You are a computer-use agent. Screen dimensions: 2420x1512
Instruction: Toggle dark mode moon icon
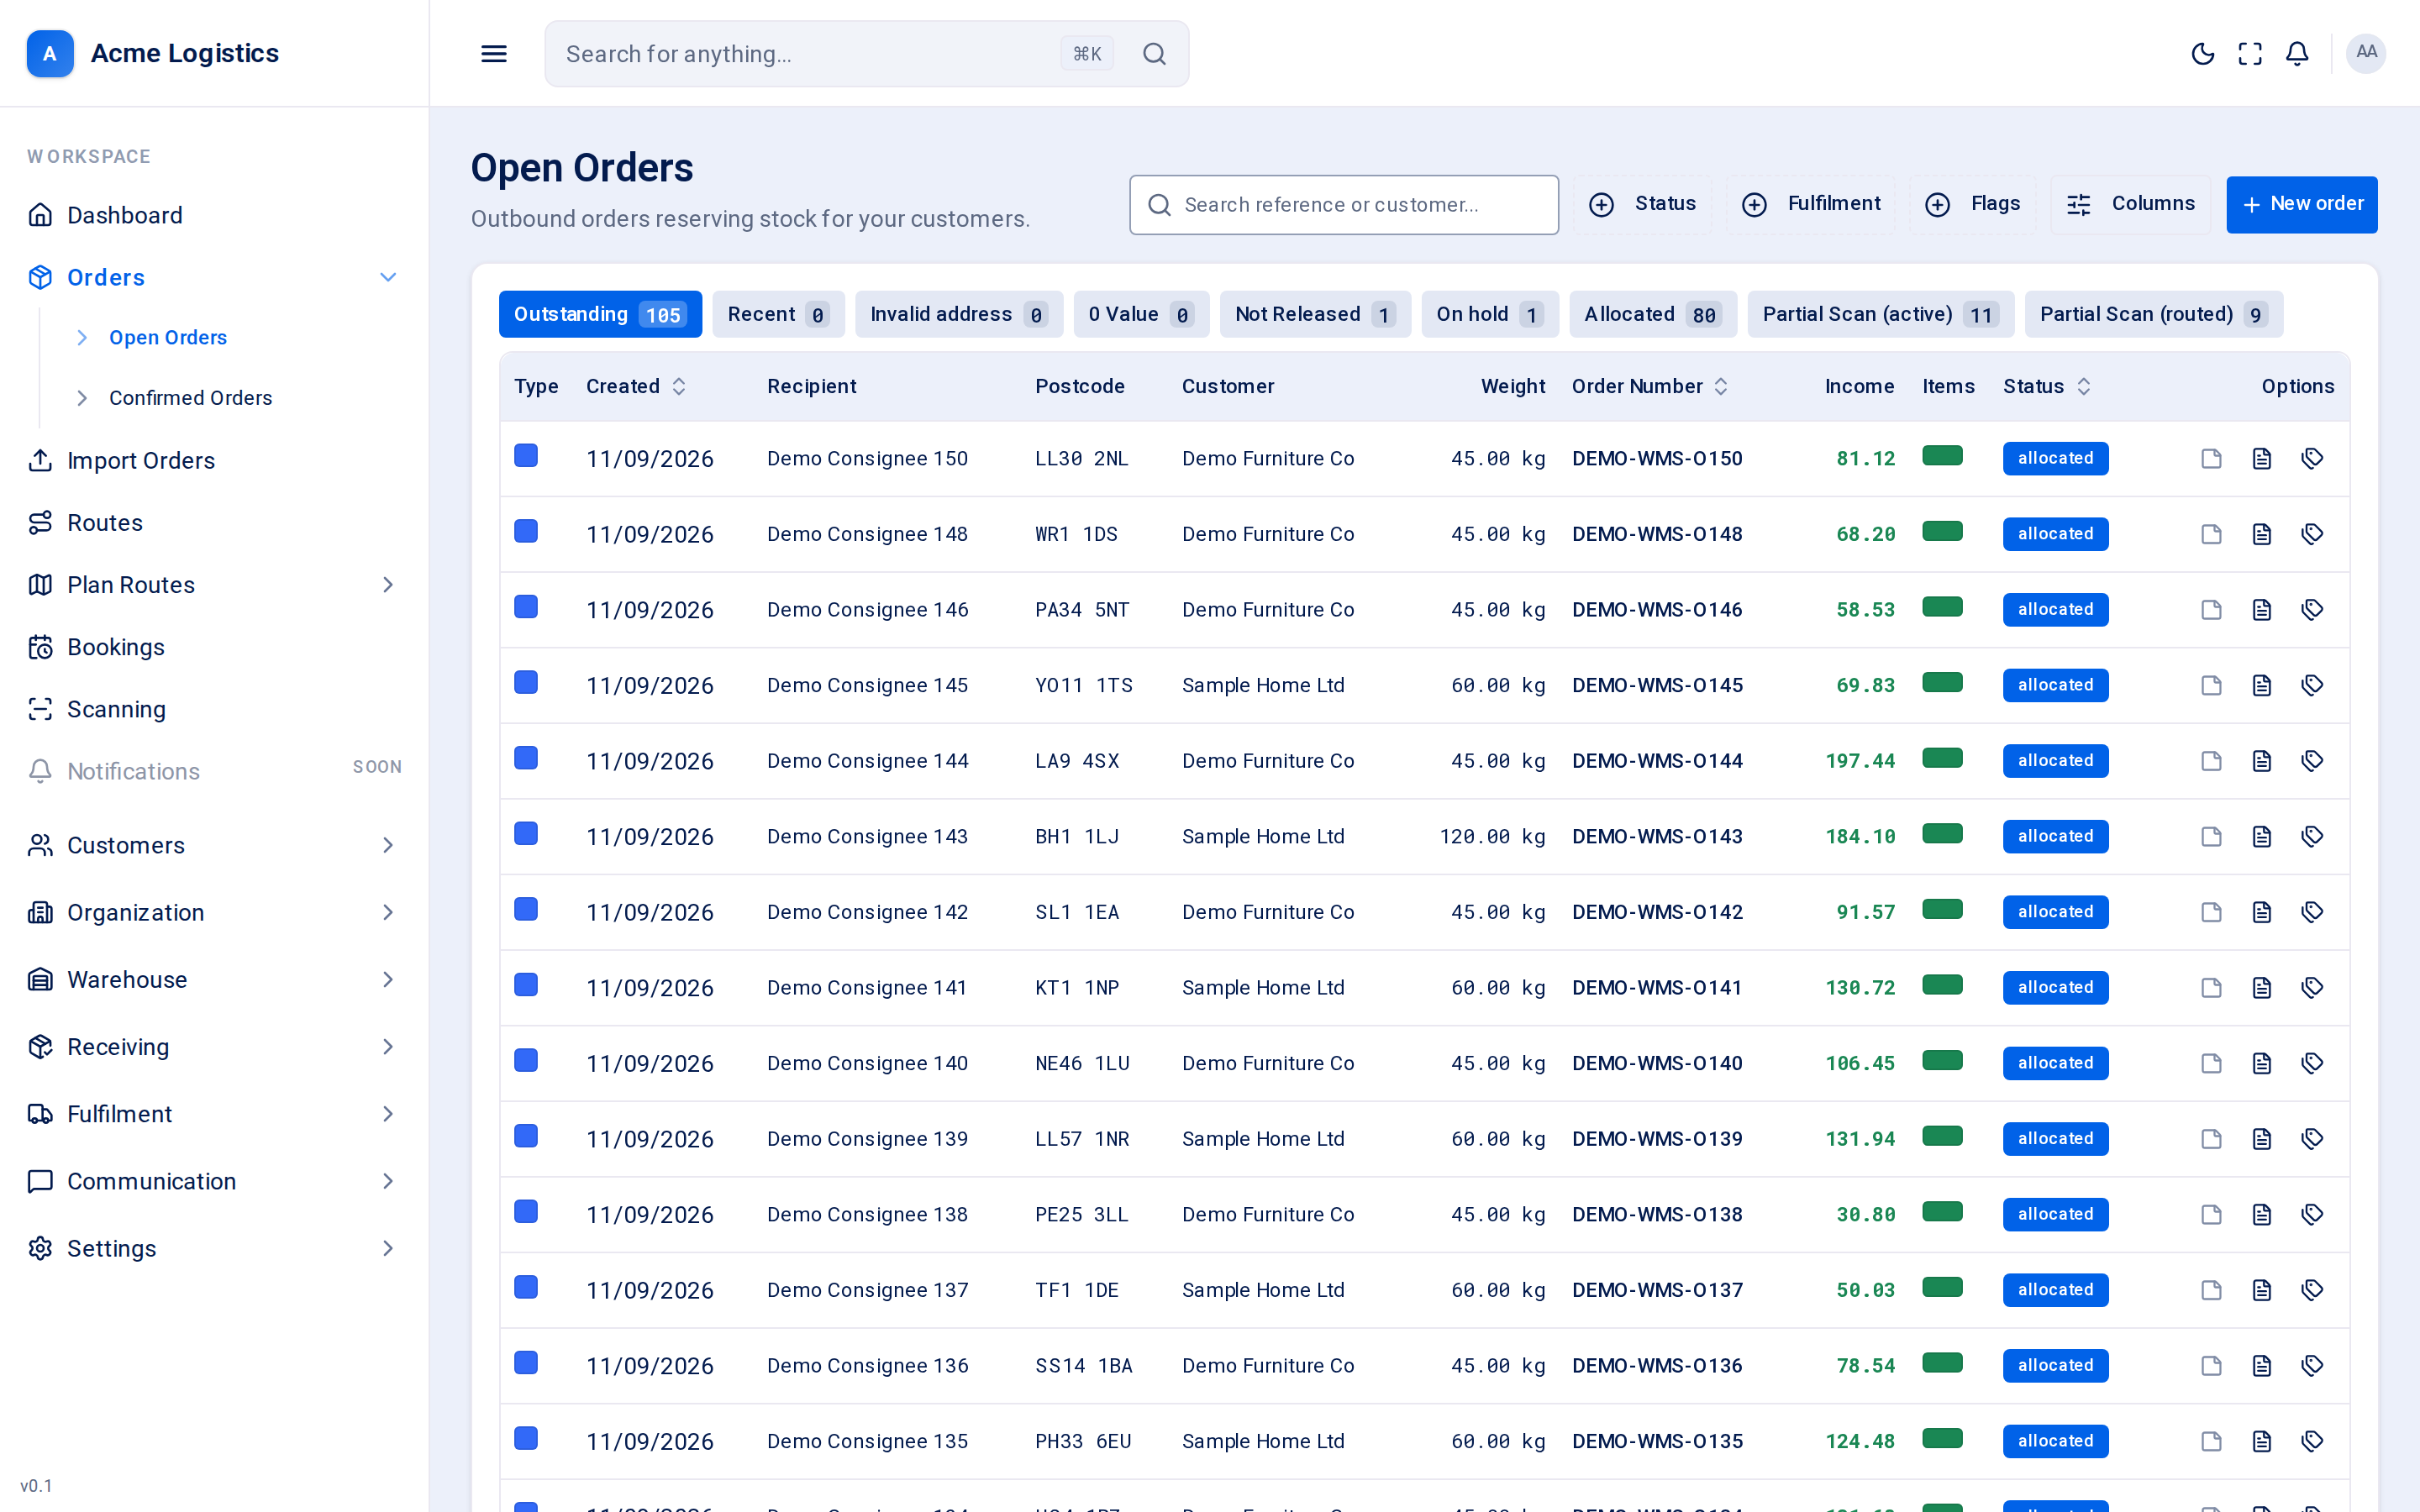(2202, 54)
